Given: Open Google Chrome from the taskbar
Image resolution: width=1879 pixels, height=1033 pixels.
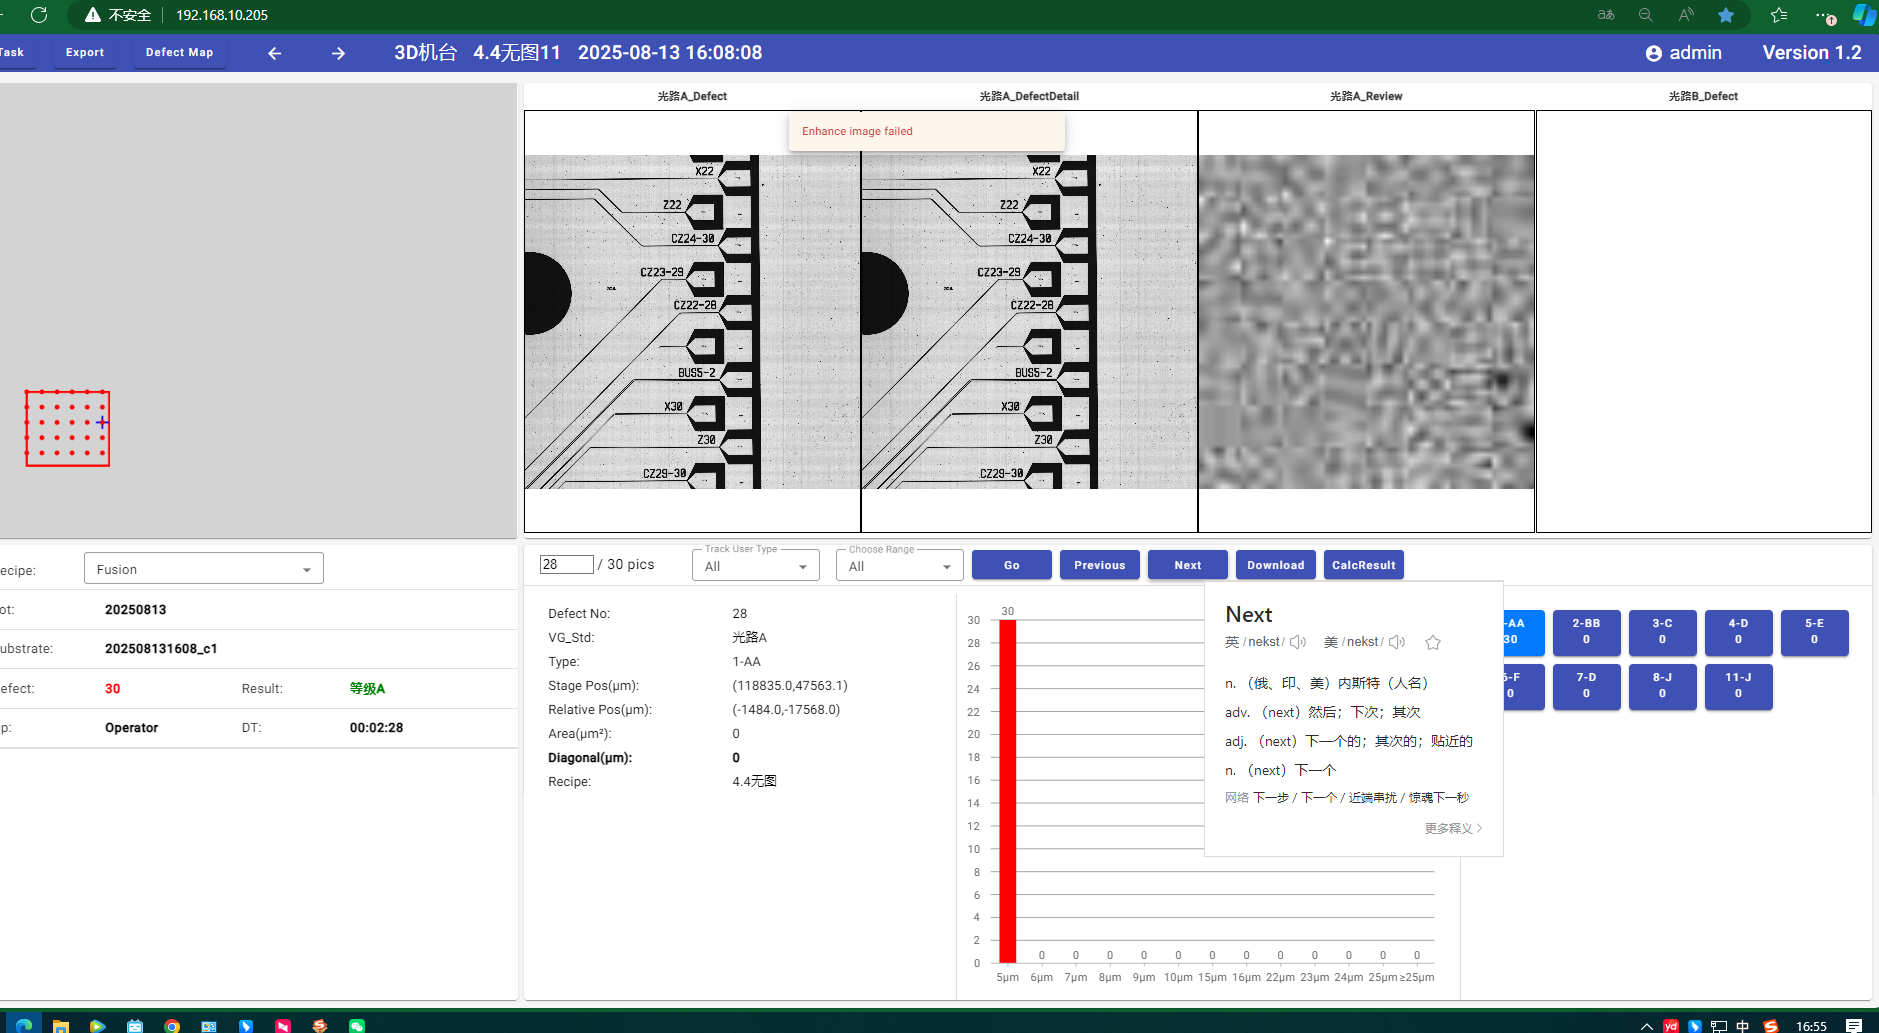Looking at the screenshot, I should 172,1026.
